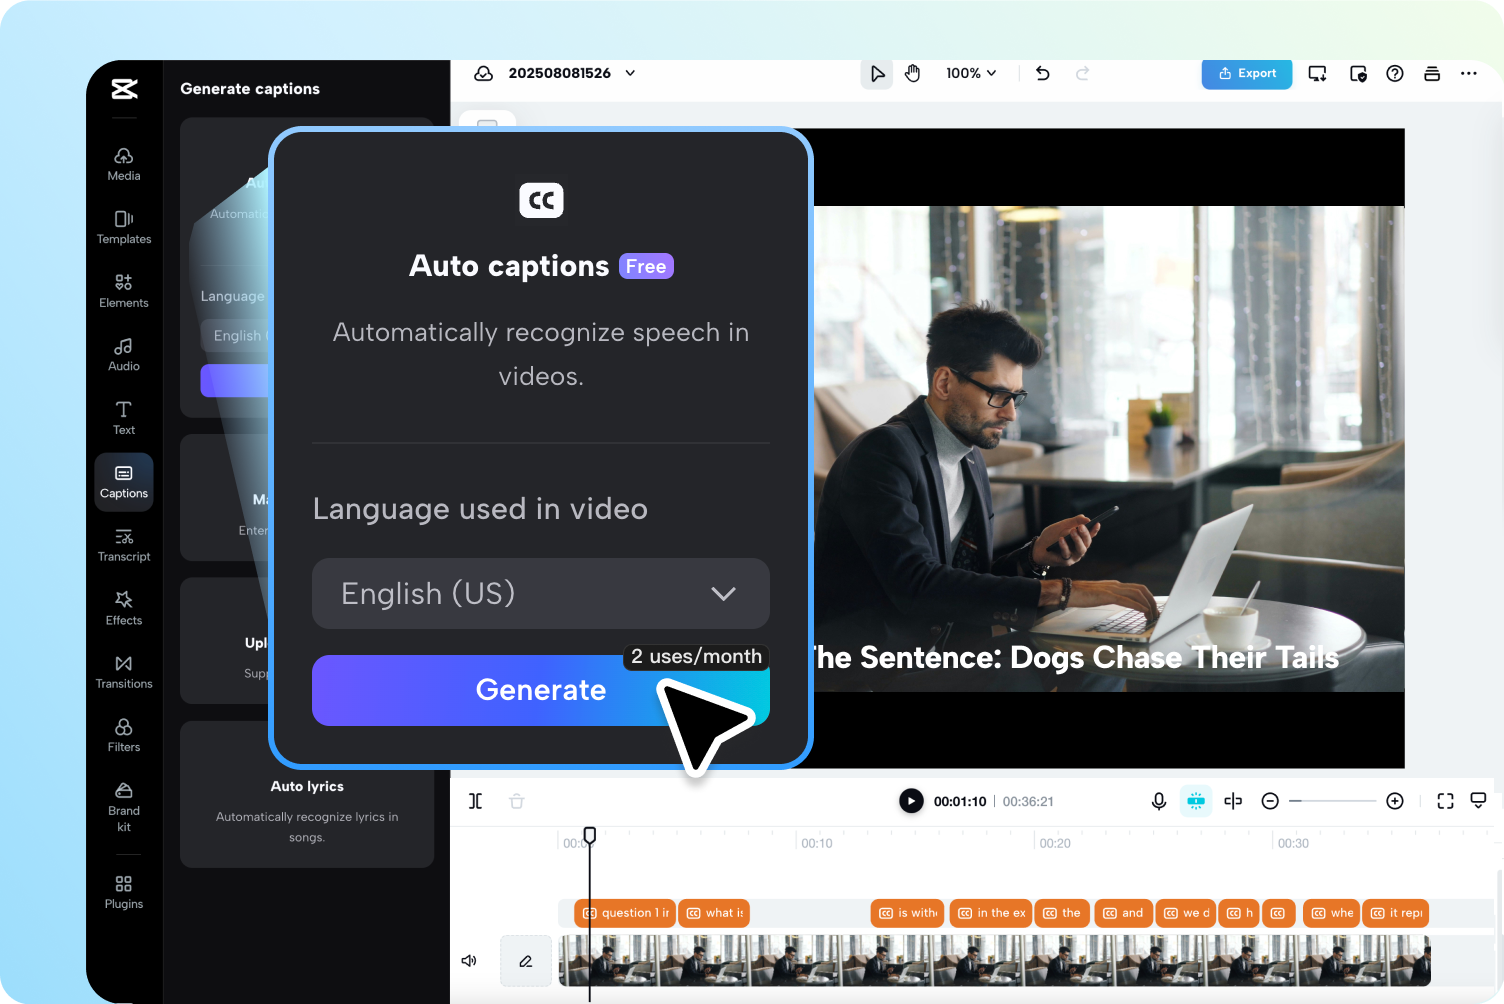Select the Captions sidebar tab
The width and height of the screenshot is (1504, 1004).
point(124,482)
